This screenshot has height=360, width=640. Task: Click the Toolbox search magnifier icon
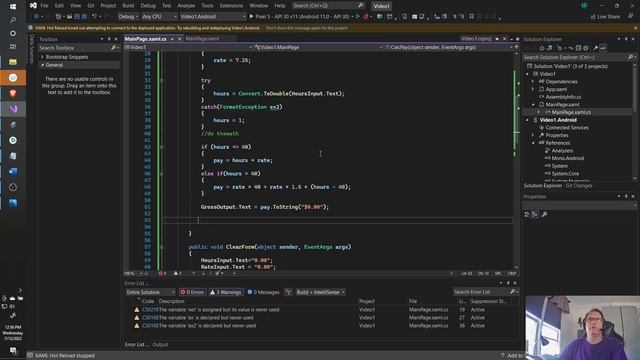point(113,48)
